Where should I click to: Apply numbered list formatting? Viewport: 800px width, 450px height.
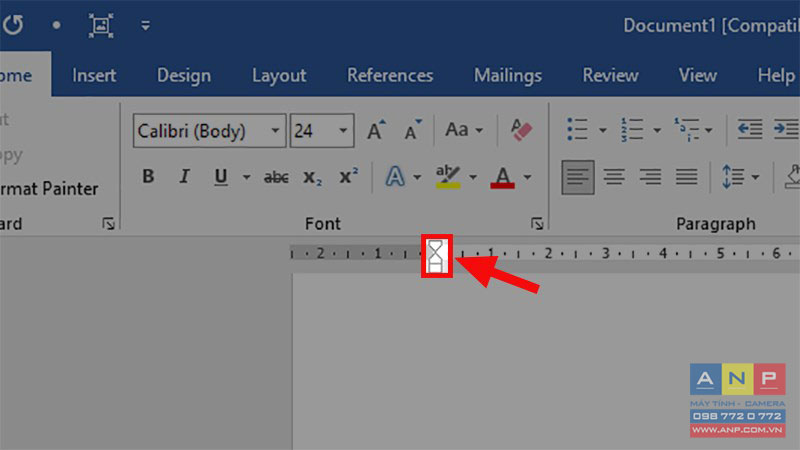(632, 130)
